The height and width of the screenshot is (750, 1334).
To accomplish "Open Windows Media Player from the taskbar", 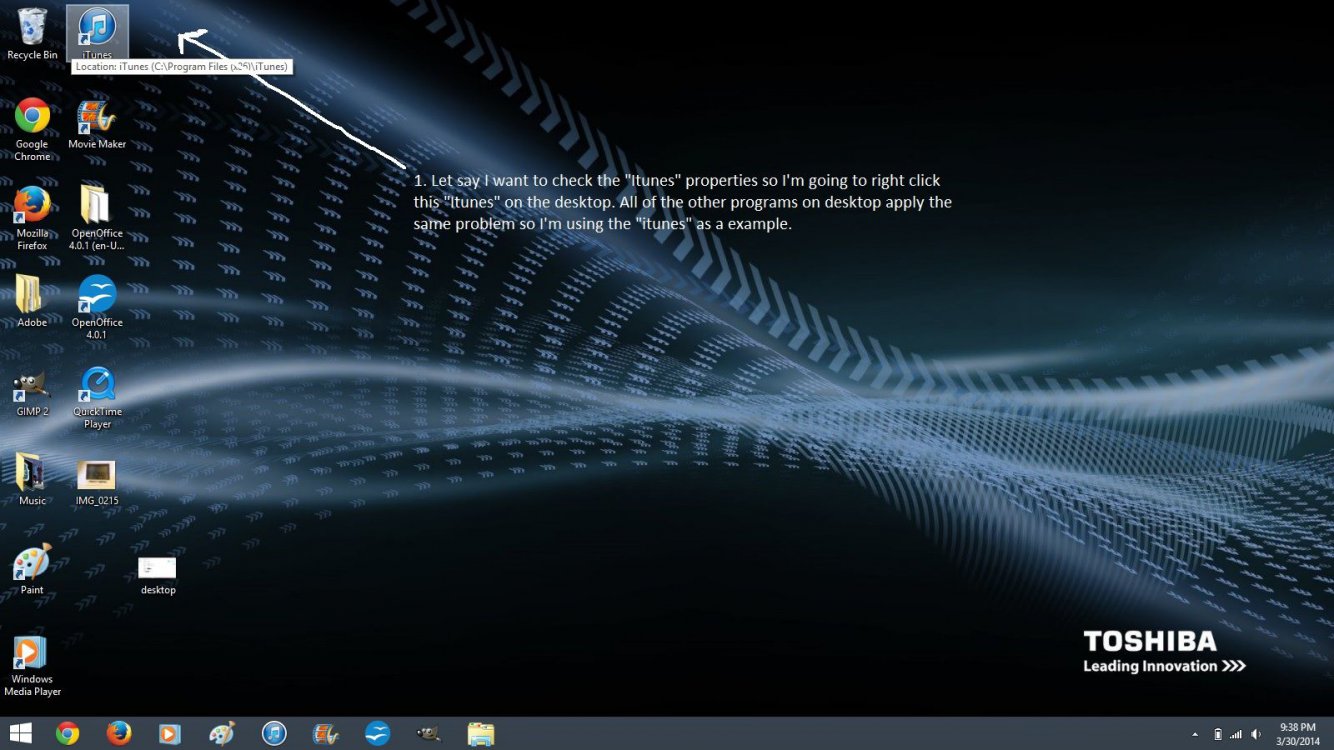I will tap(170, 734).
